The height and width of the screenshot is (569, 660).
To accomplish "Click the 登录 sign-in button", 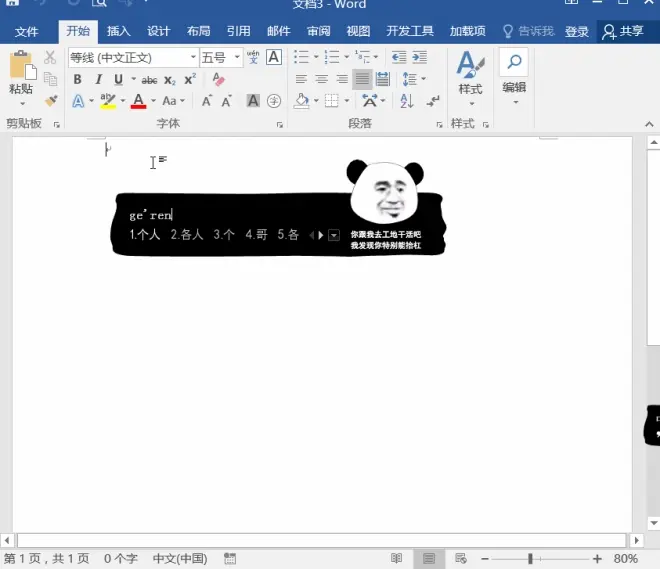I will (x=577, y=32).
